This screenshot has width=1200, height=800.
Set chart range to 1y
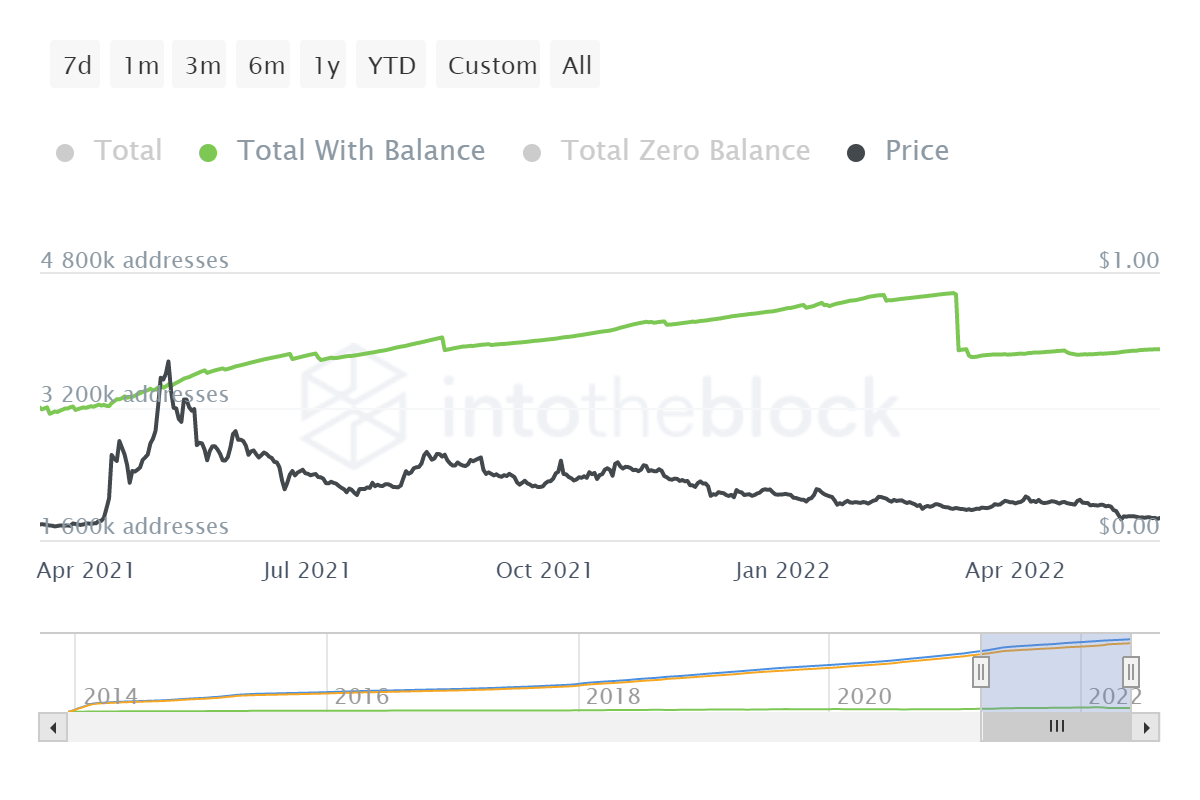click(326, 66)
